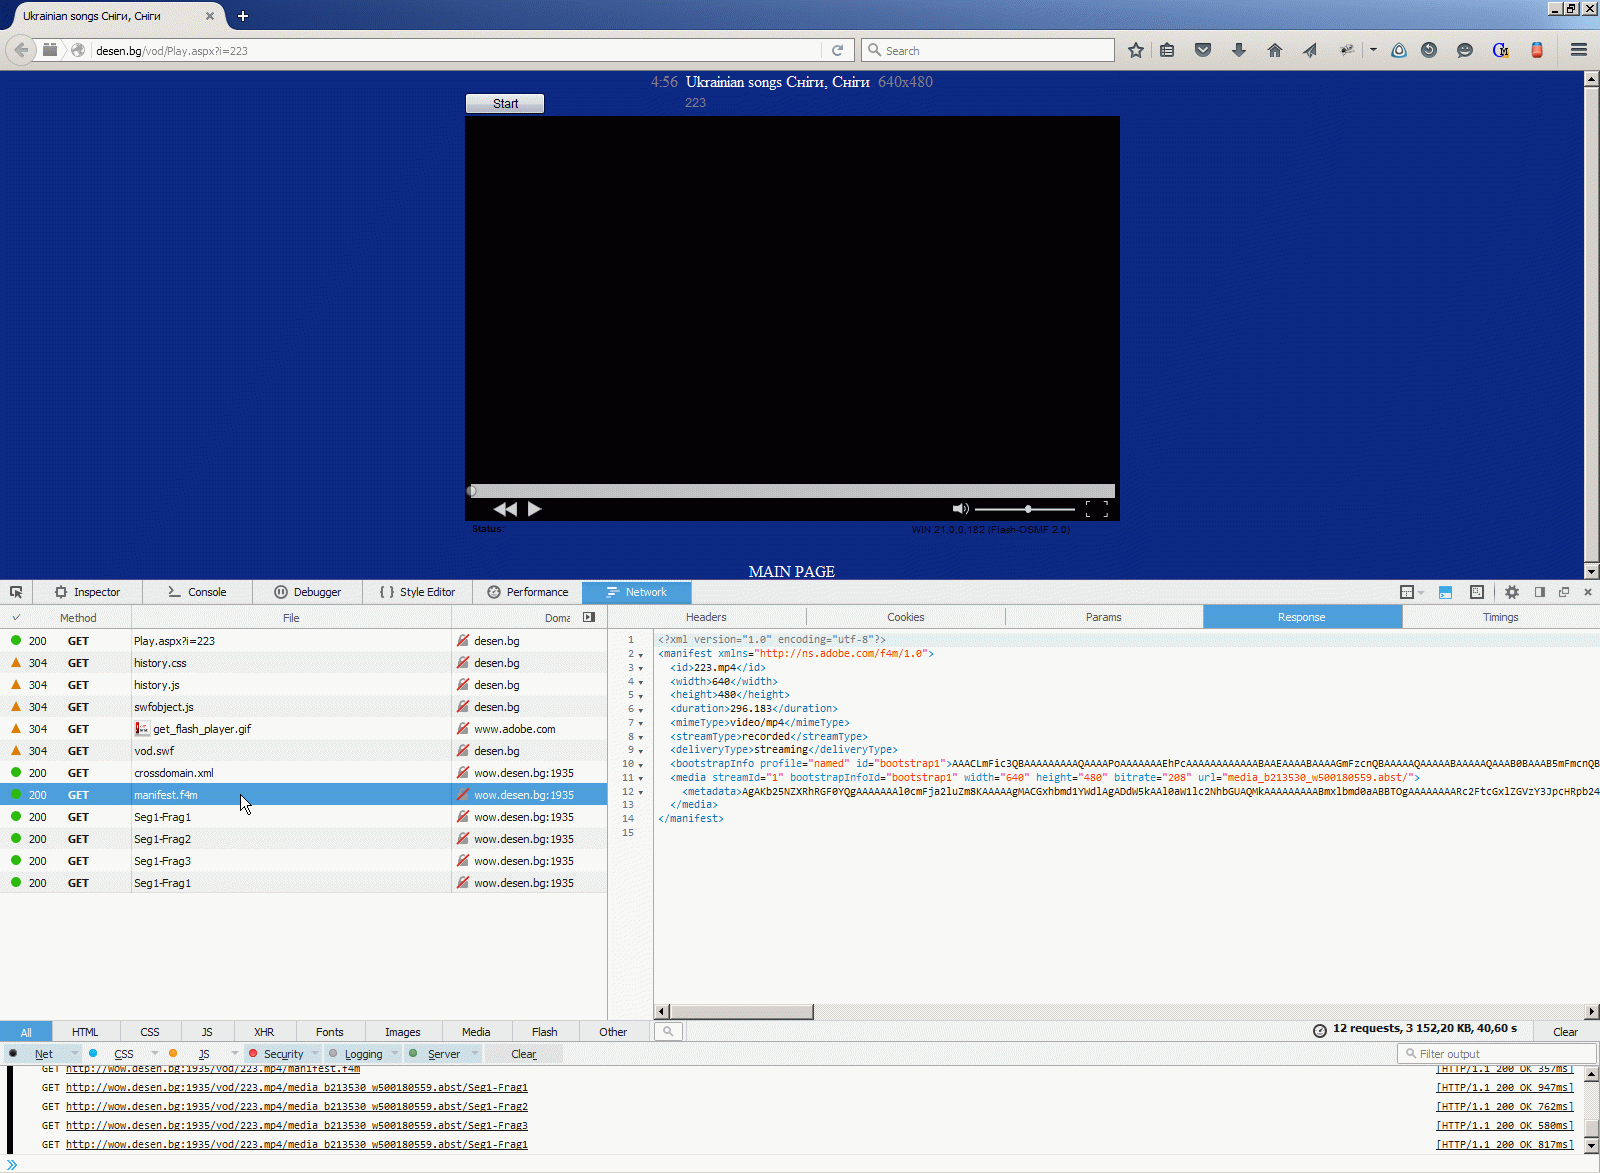This screenshot has width=1600, height=1173.
Task: Open the bookmarks list icon
Action: (x=1167, y=50)
